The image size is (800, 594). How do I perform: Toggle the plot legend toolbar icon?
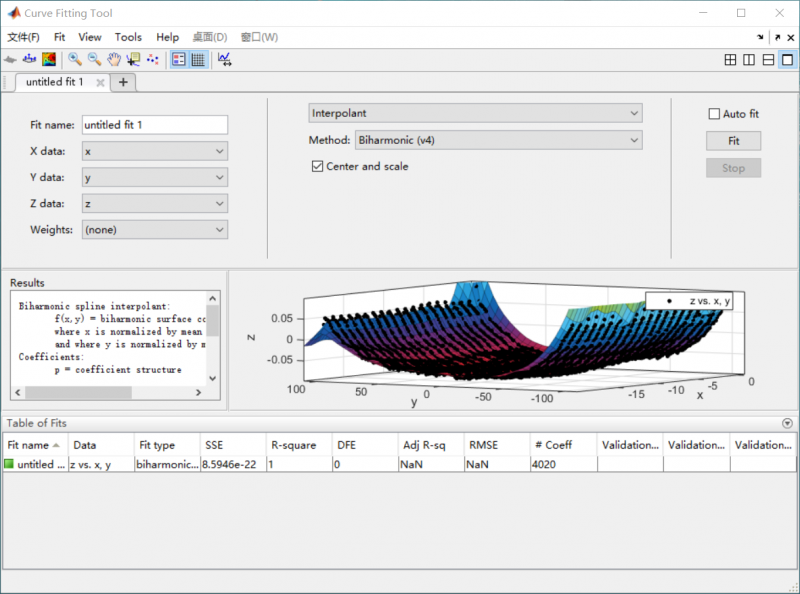(179, 60)
